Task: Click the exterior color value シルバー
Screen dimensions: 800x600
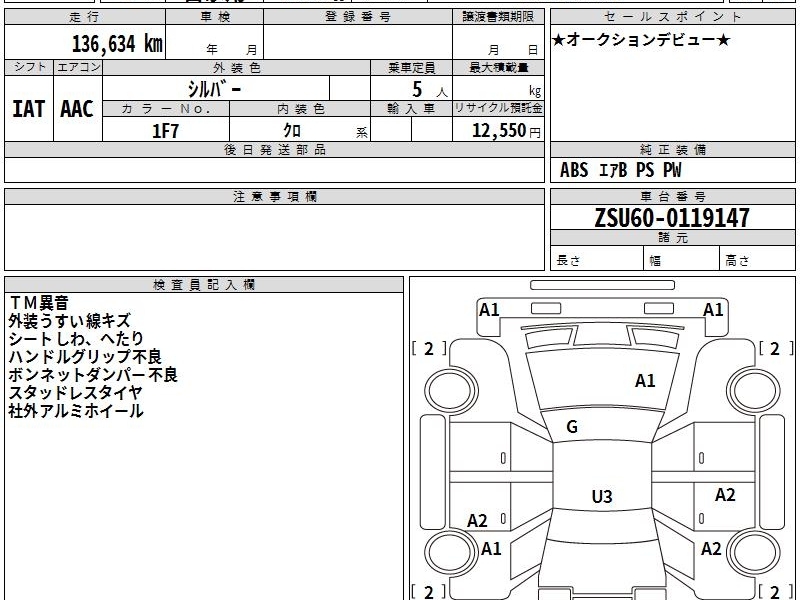Action: pos(214,90)
